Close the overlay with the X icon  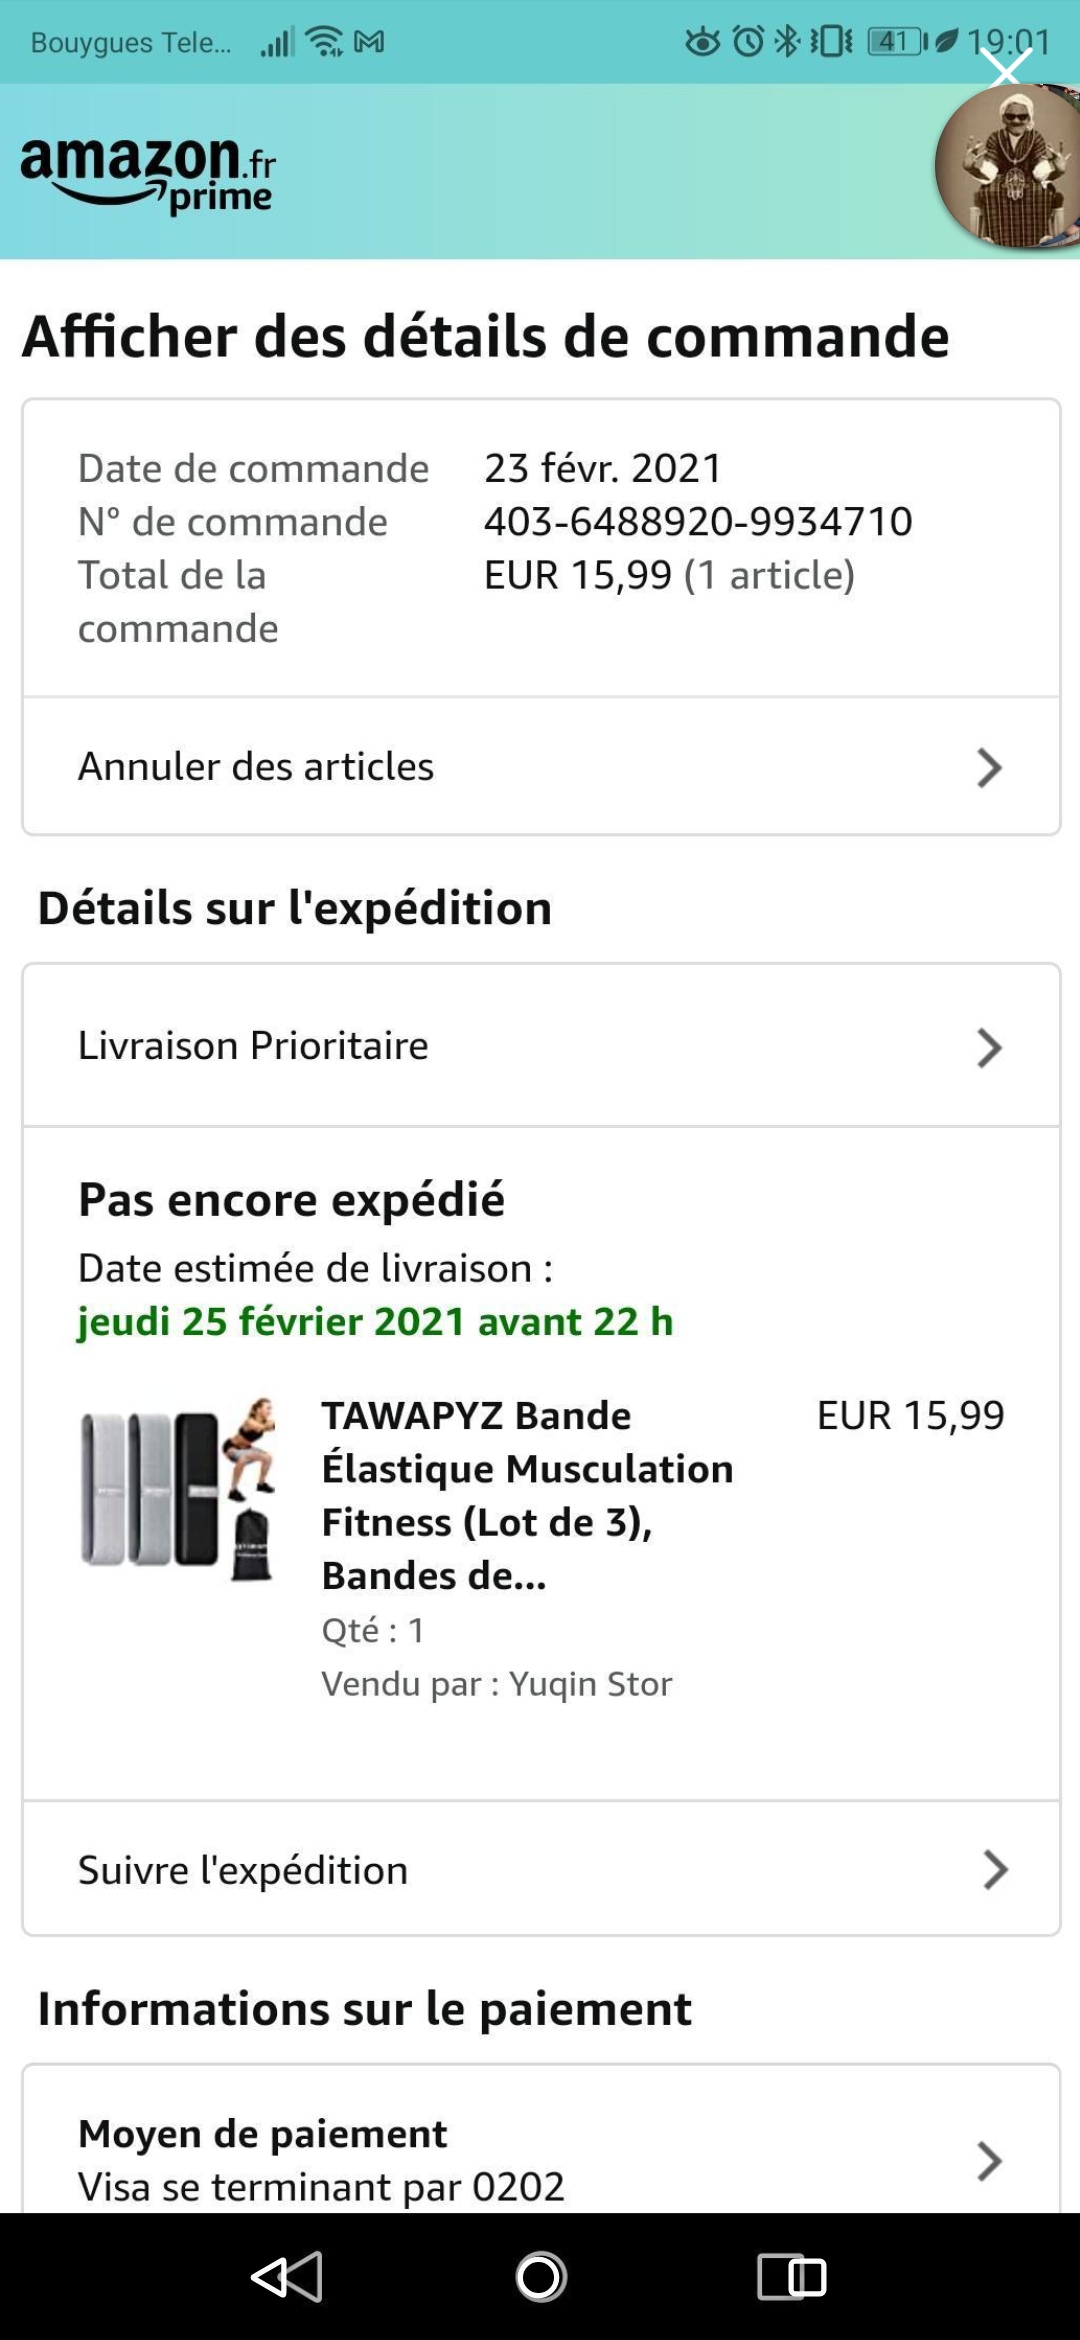pos(1005,68)
